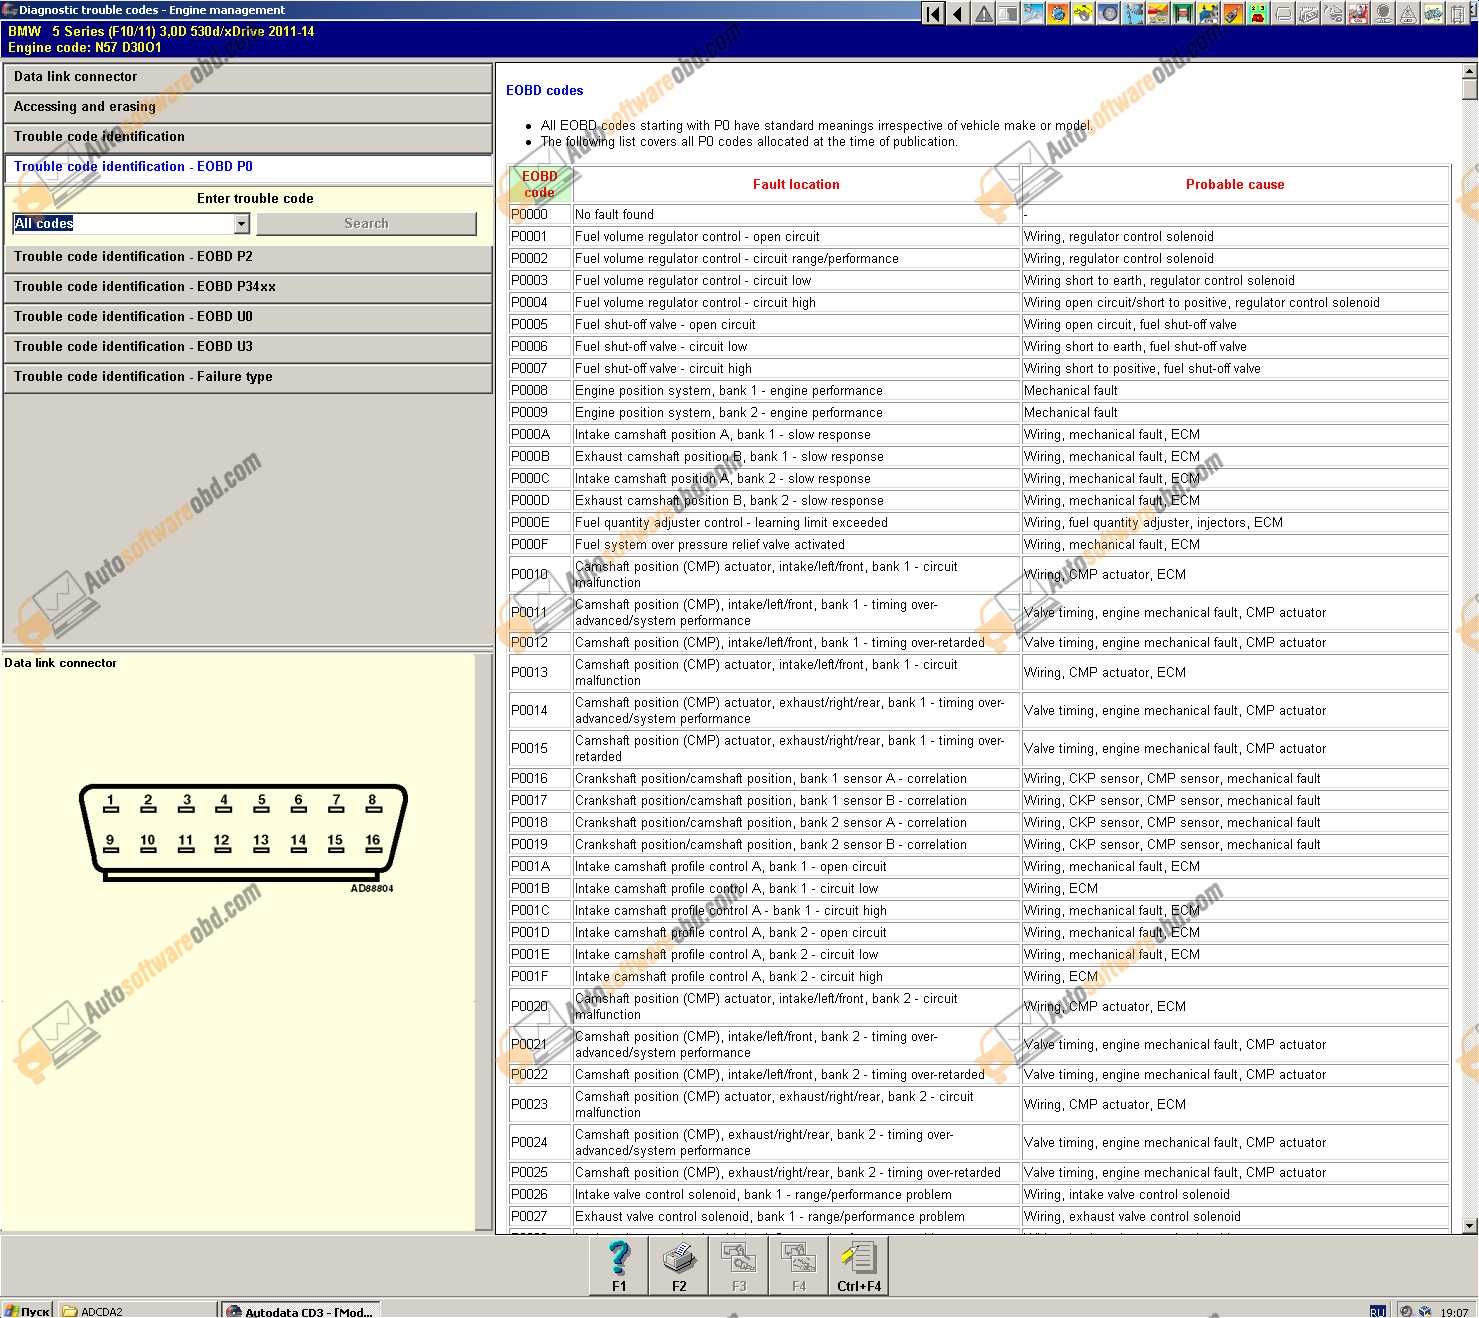Click the F1 help question-mark button
The height and width of the screenshot is (1318, 1479).
point(619,1266)
